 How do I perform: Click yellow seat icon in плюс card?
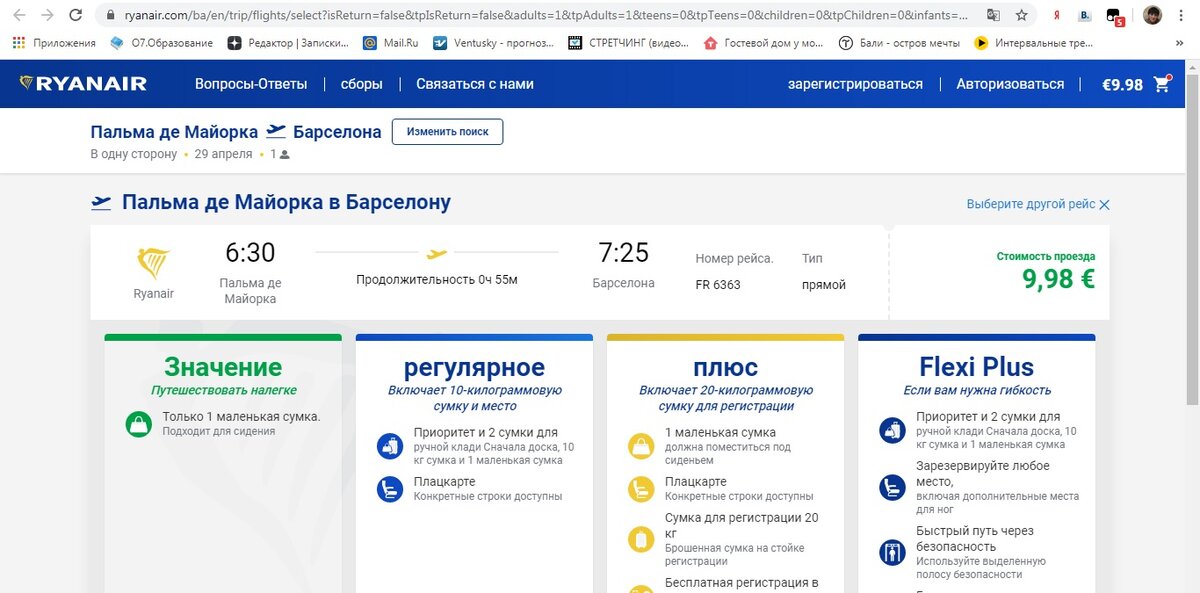(640, 489)
